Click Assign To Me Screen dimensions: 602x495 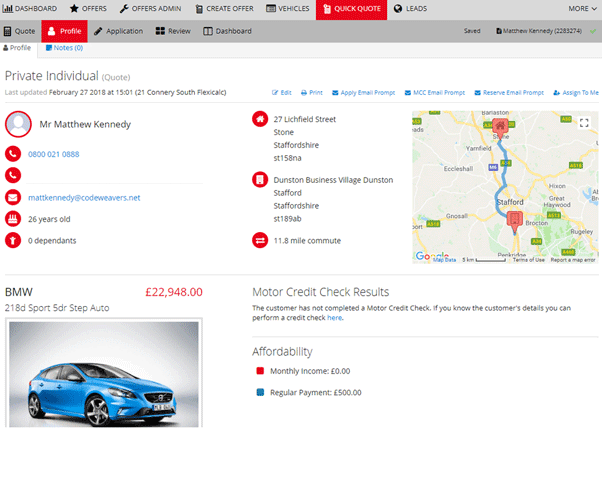click(x=576, y=93)
